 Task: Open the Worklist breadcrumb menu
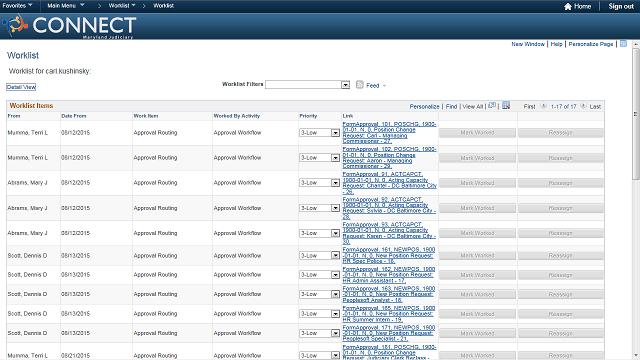[x=122, y=6]
